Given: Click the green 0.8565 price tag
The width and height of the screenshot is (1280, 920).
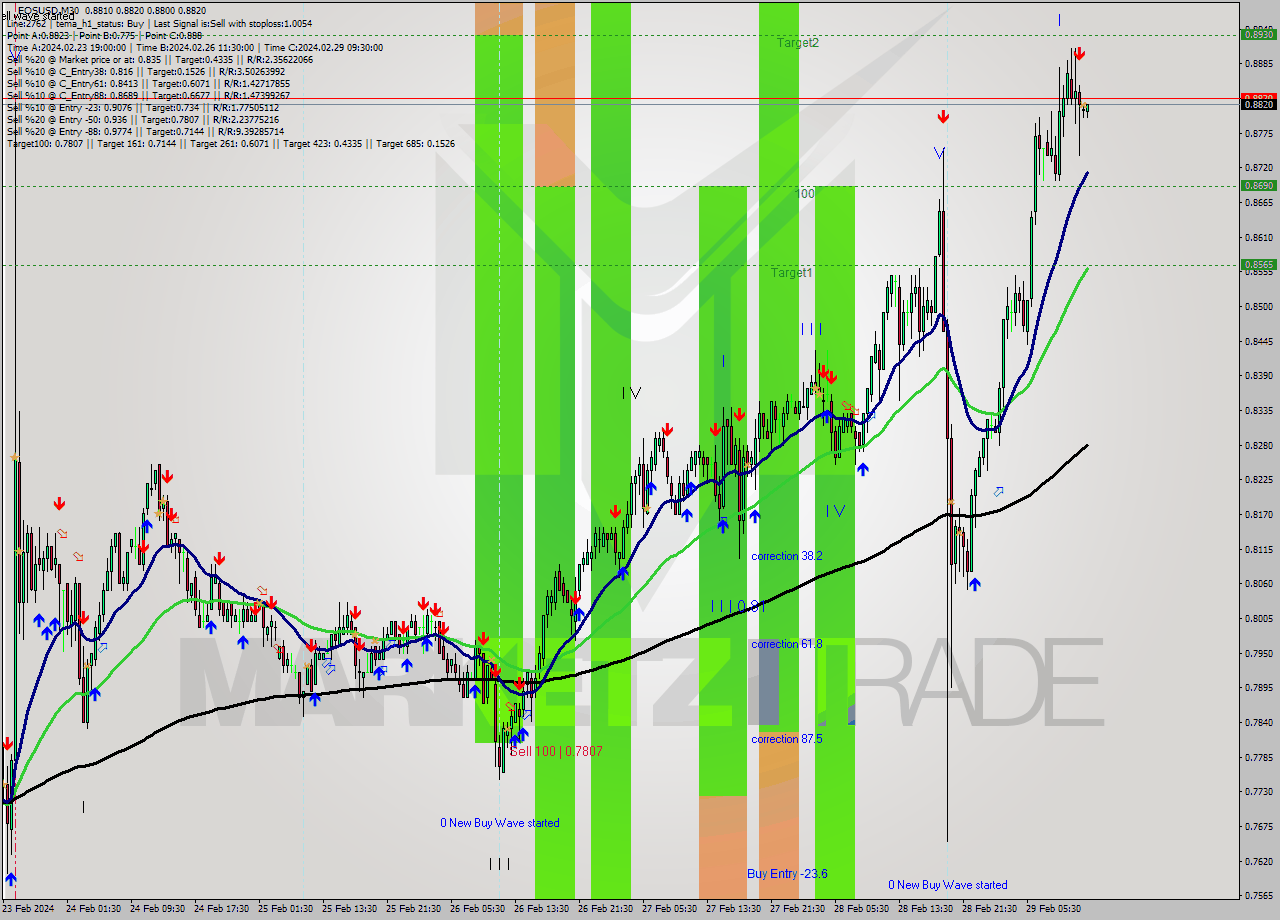Looking at the screenshot, I should pos(1258,265).
